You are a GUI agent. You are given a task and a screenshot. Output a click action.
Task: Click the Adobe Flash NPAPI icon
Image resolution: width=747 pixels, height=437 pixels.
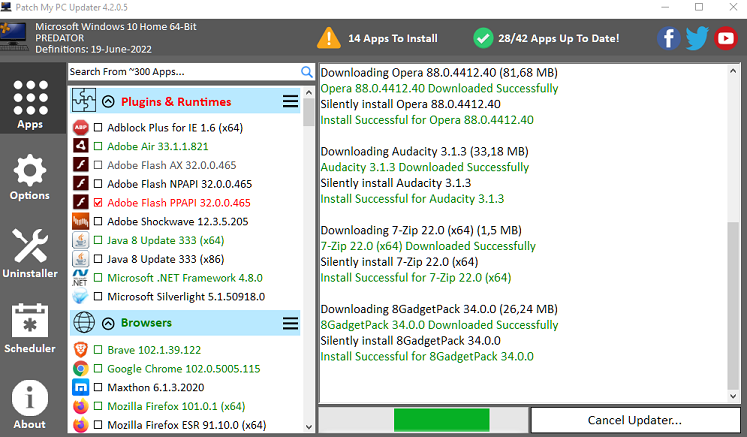(81, 184)
